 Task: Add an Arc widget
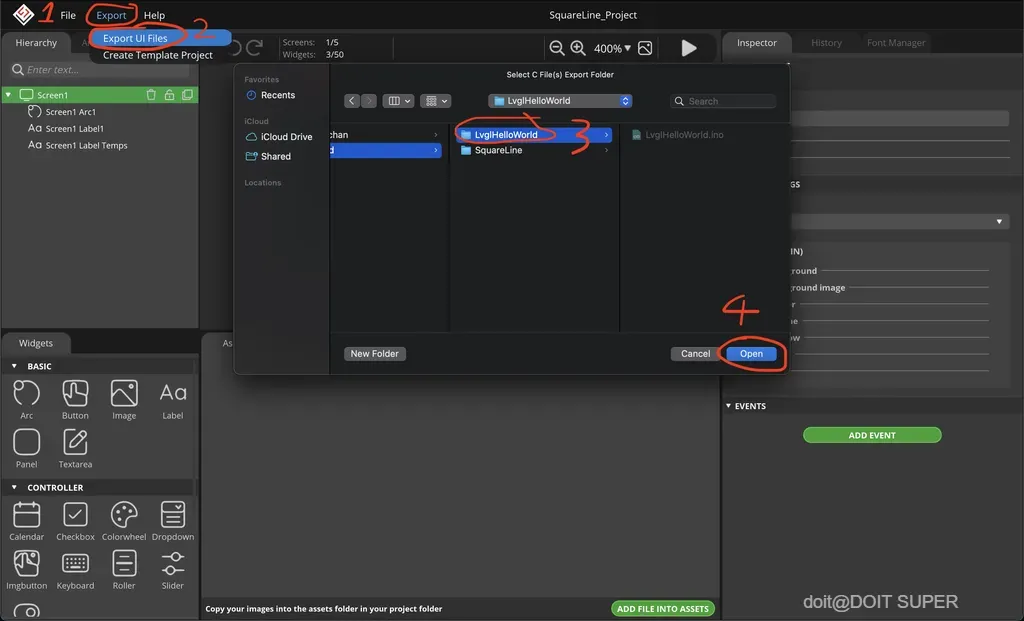point(26,400)
